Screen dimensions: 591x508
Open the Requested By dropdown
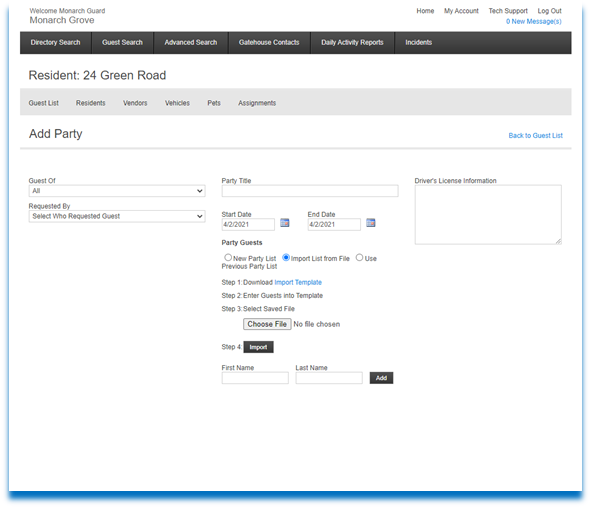[117, 216]
